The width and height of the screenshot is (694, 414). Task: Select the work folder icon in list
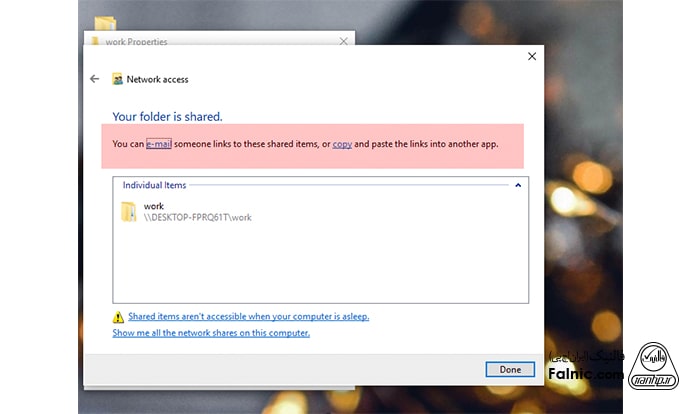pyautogui.click(x=128, y=211)
